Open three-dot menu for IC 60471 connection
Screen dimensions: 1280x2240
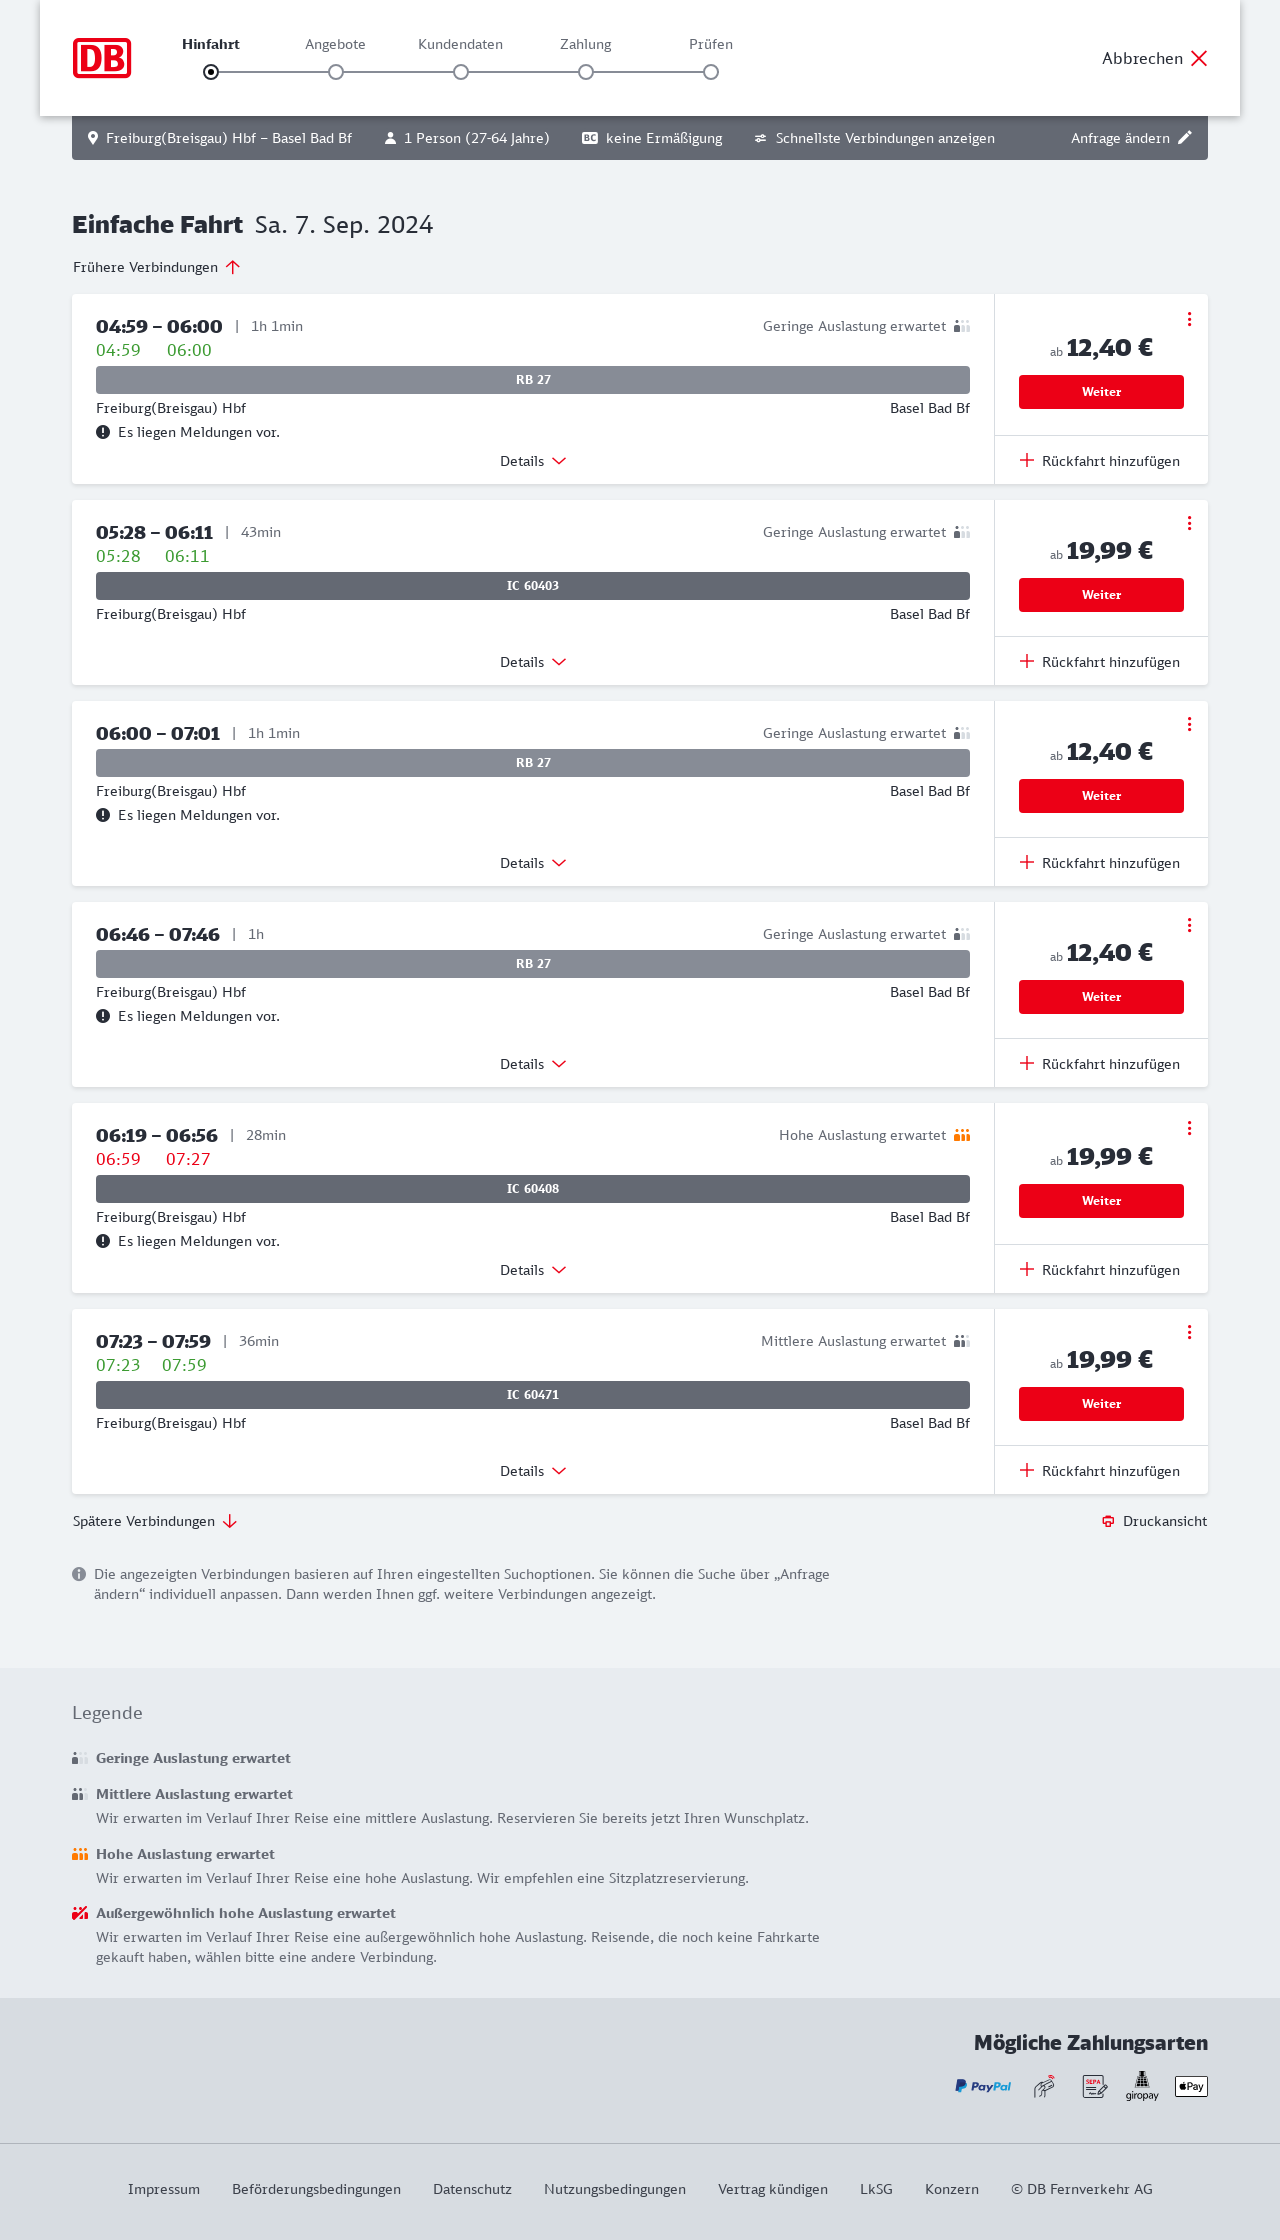pos(1189,1332)
